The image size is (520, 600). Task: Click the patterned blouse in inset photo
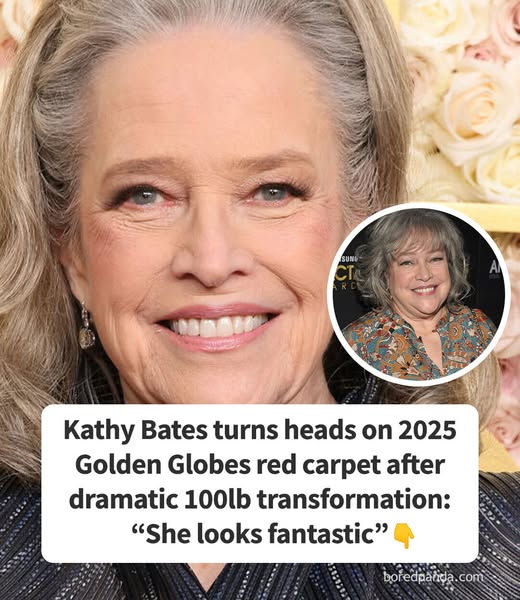417,344
